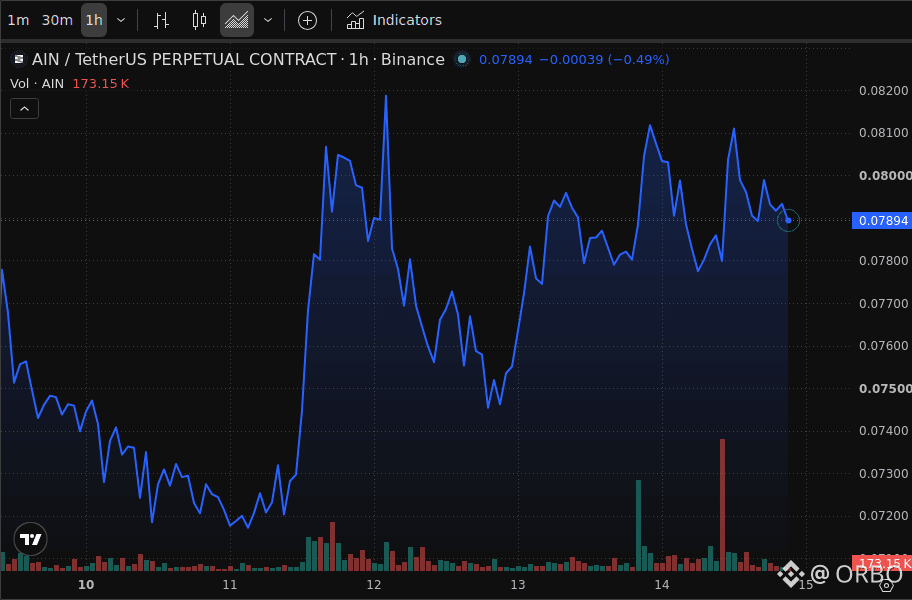
Task: Click date label 13 on time axis
Action: coord(518,585)
